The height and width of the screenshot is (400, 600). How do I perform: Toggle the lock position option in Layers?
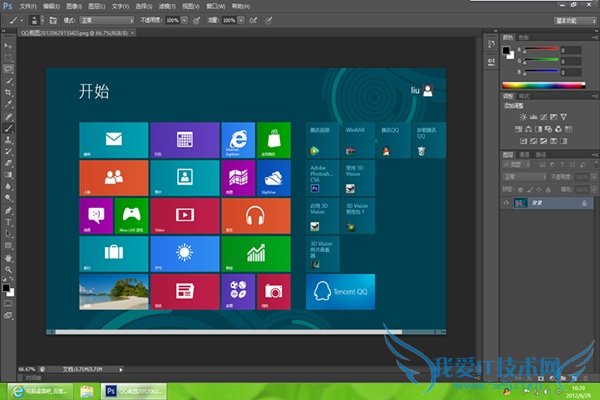pos(539,189)
